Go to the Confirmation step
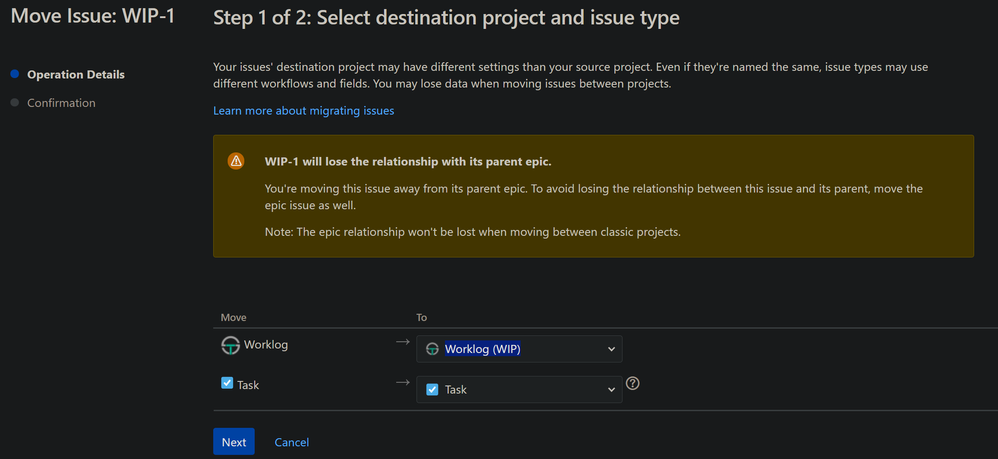Viewport: 998px width, 459px height. pos(61,103)
